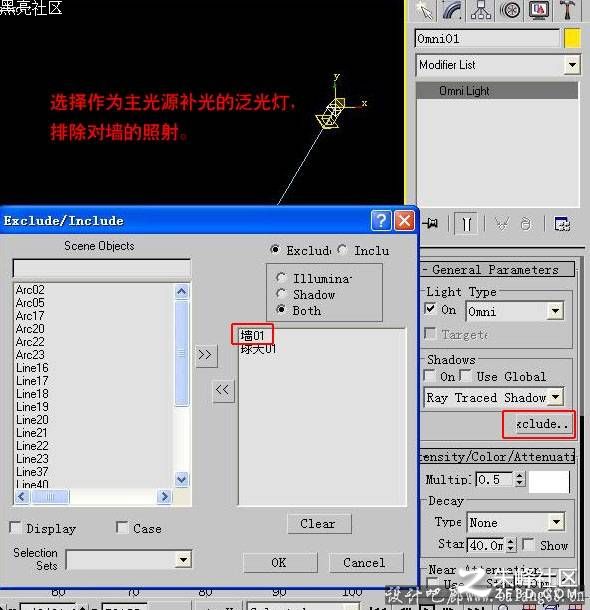This screenshot has width=590, height=610.
Task: Click the OK button
Action: tap(280, 563)
